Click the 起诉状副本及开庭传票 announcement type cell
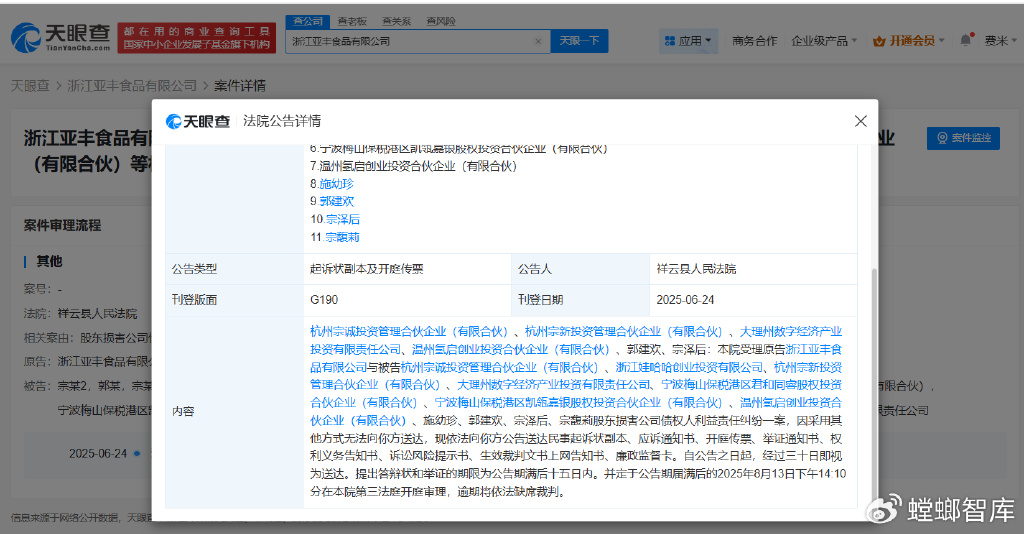This screenshot has width=1024, height=534. 407,269
